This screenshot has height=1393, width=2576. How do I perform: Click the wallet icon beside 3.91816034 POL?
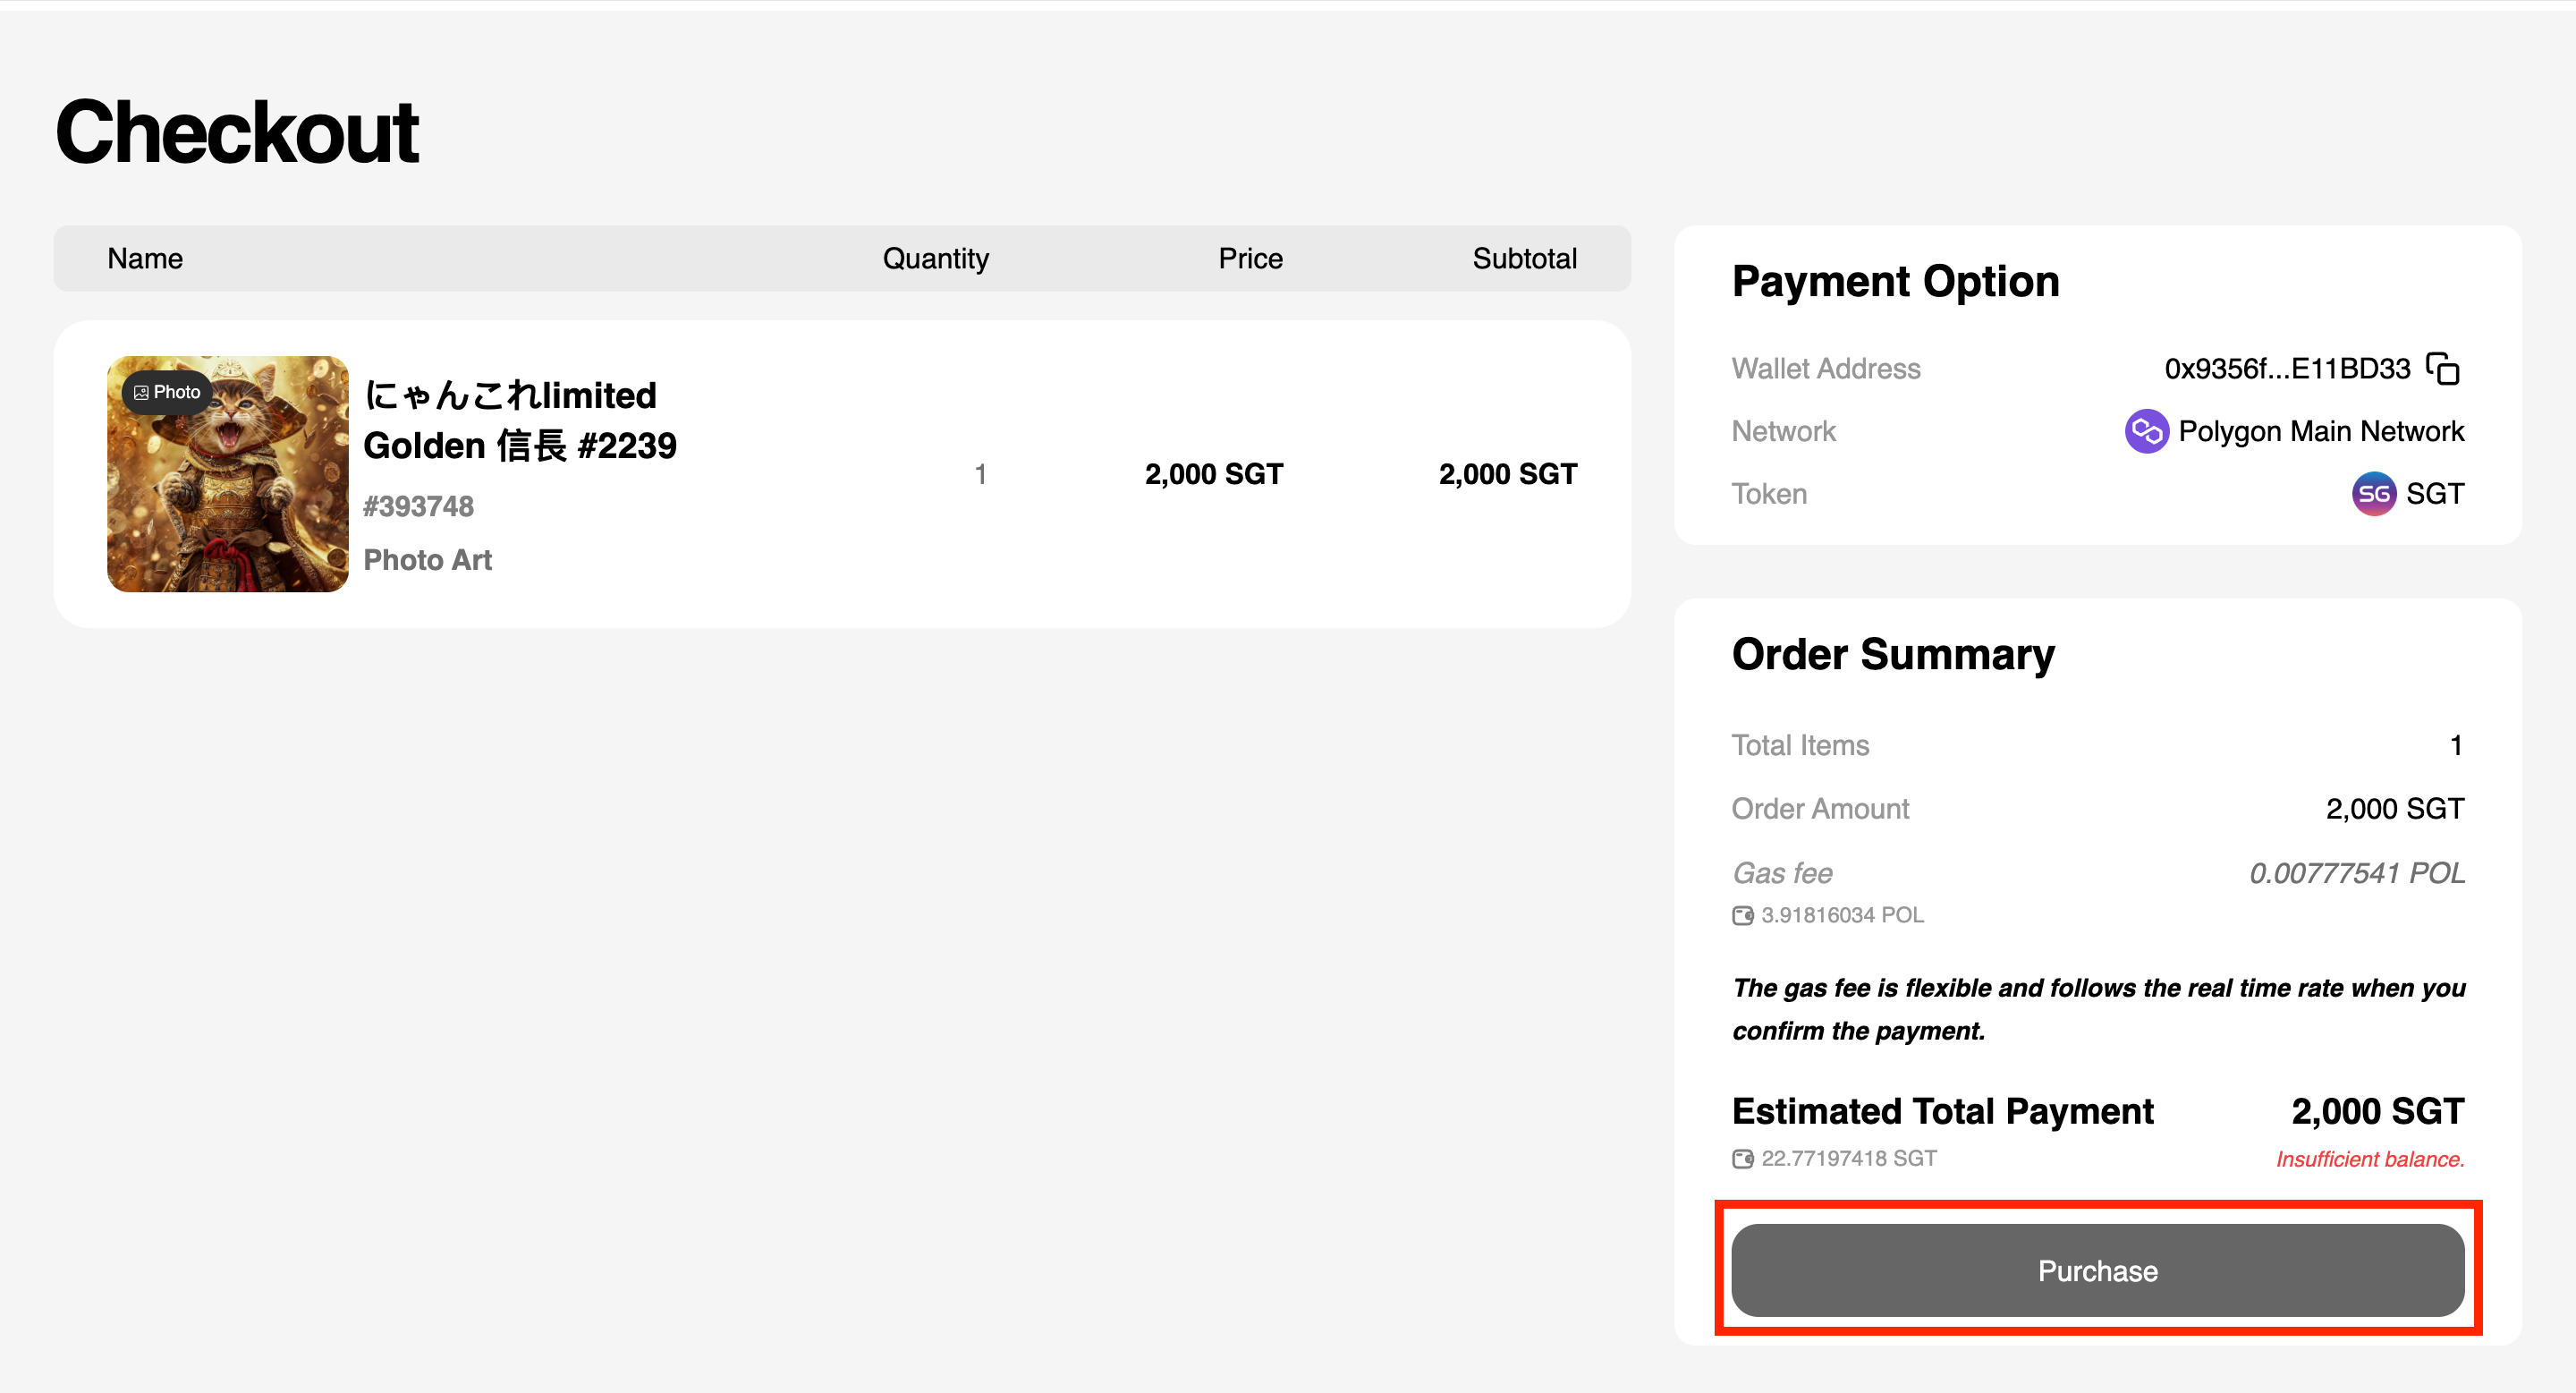(1743, 915)
